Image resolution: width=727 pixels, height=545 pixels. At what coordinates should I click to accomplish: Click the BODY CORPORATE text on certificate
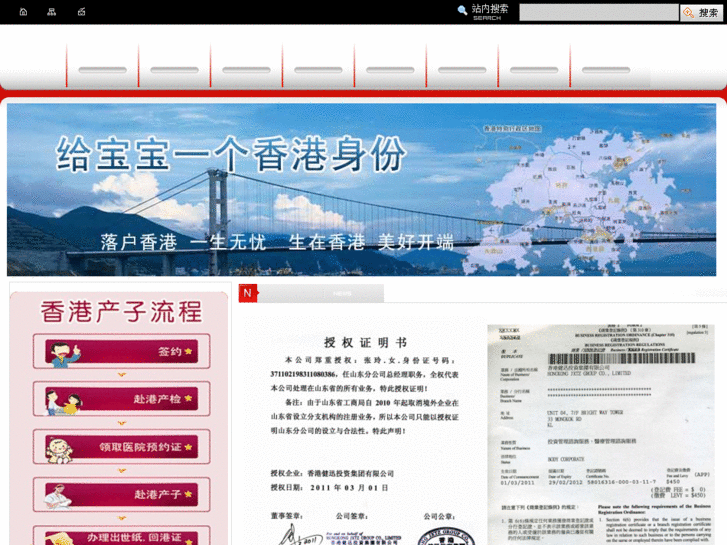pos(566,459)
